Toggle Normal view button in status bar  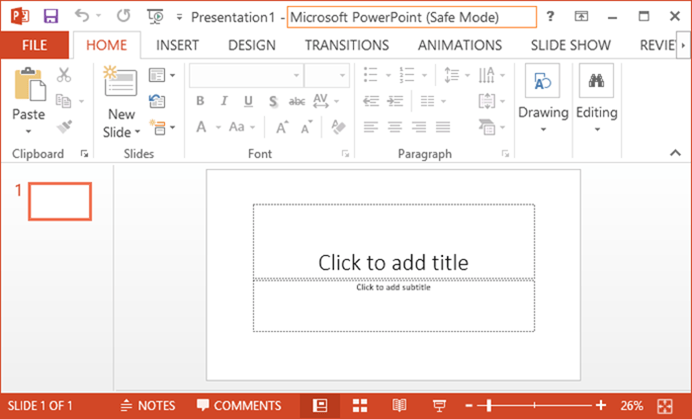(x=321, y=405)
